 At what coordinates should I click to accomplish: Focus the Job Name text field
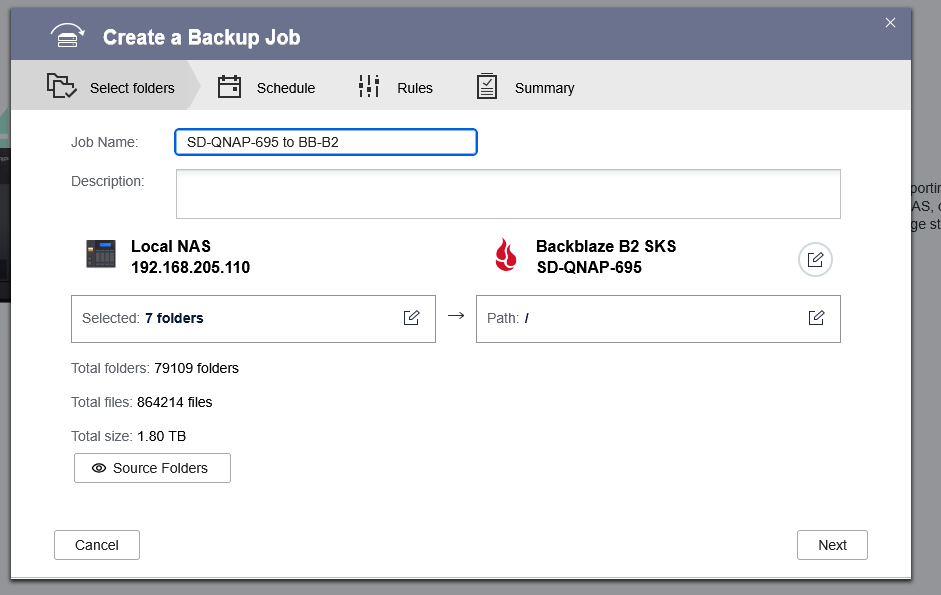click(x=326, y=142)
